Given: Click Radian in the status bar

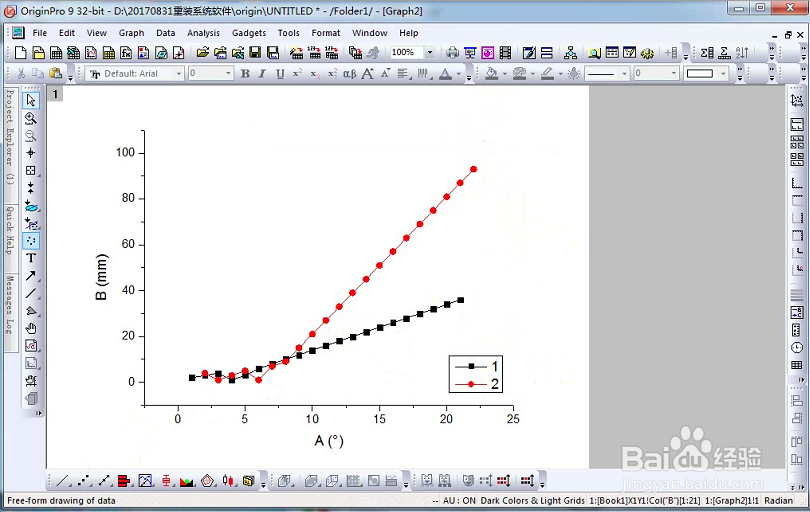Looking at the screenshot, I should [x=778, y=501].
